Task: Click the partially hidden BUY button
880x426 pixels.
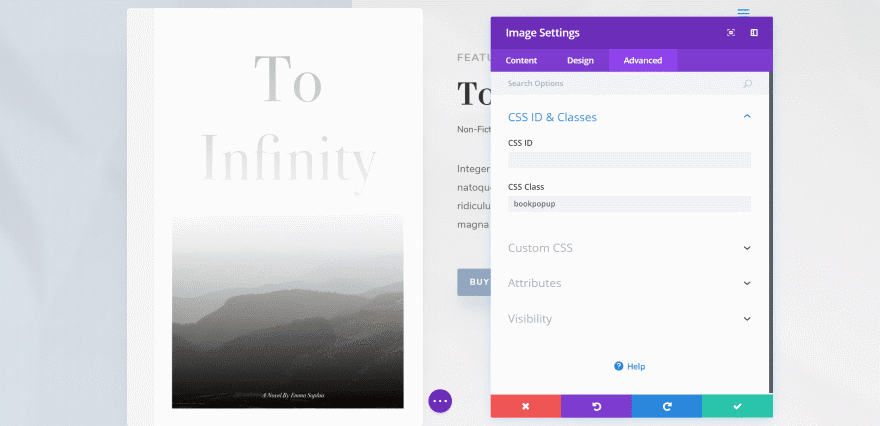Action: pos(474,282)
